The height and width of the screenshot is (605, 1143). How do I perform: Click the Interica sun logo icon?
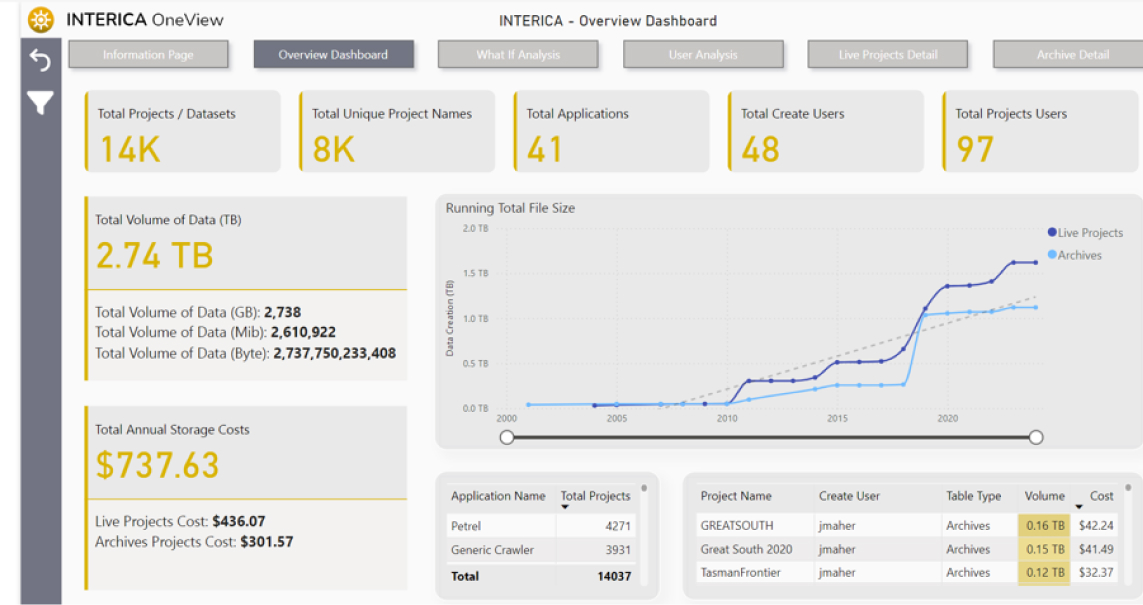41,19
